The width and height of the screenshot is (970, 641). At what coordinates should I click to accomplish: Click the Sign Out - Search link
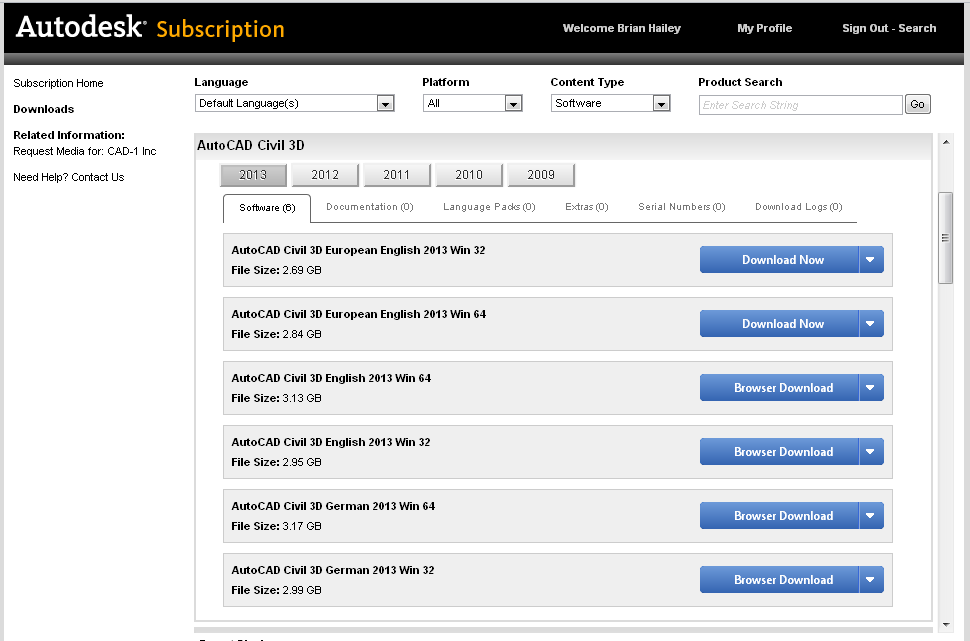click(x=889, y=28)
